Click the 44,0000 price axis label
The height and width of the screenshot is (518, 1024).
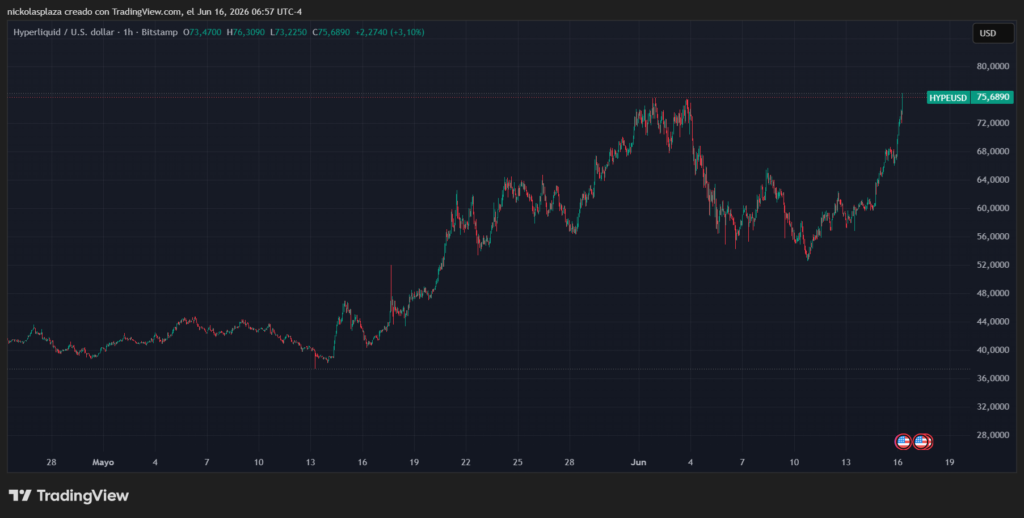click(993, 321)
